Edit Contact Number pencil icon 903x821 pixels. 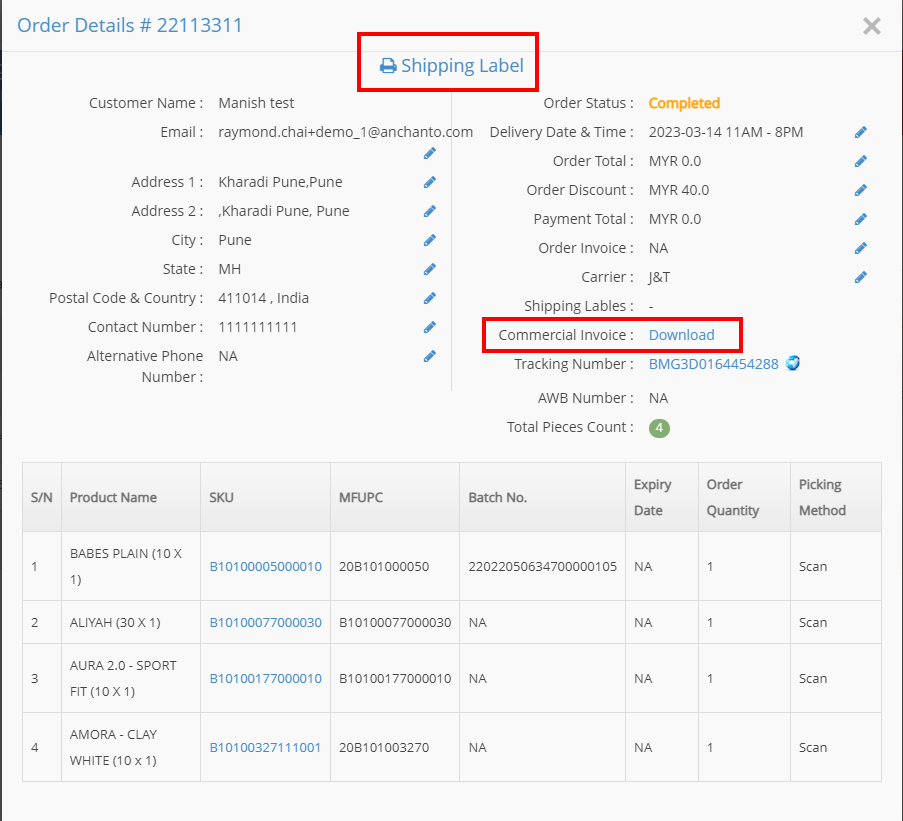pyautogui.click(x=430, y=327)
